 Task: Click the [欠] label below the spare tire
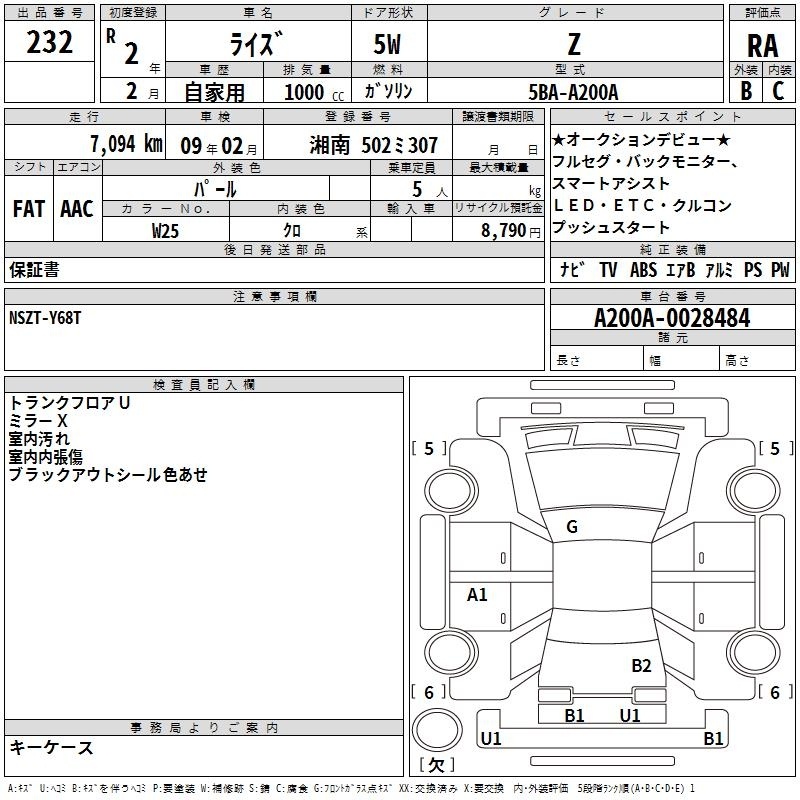tap(437, 764)
